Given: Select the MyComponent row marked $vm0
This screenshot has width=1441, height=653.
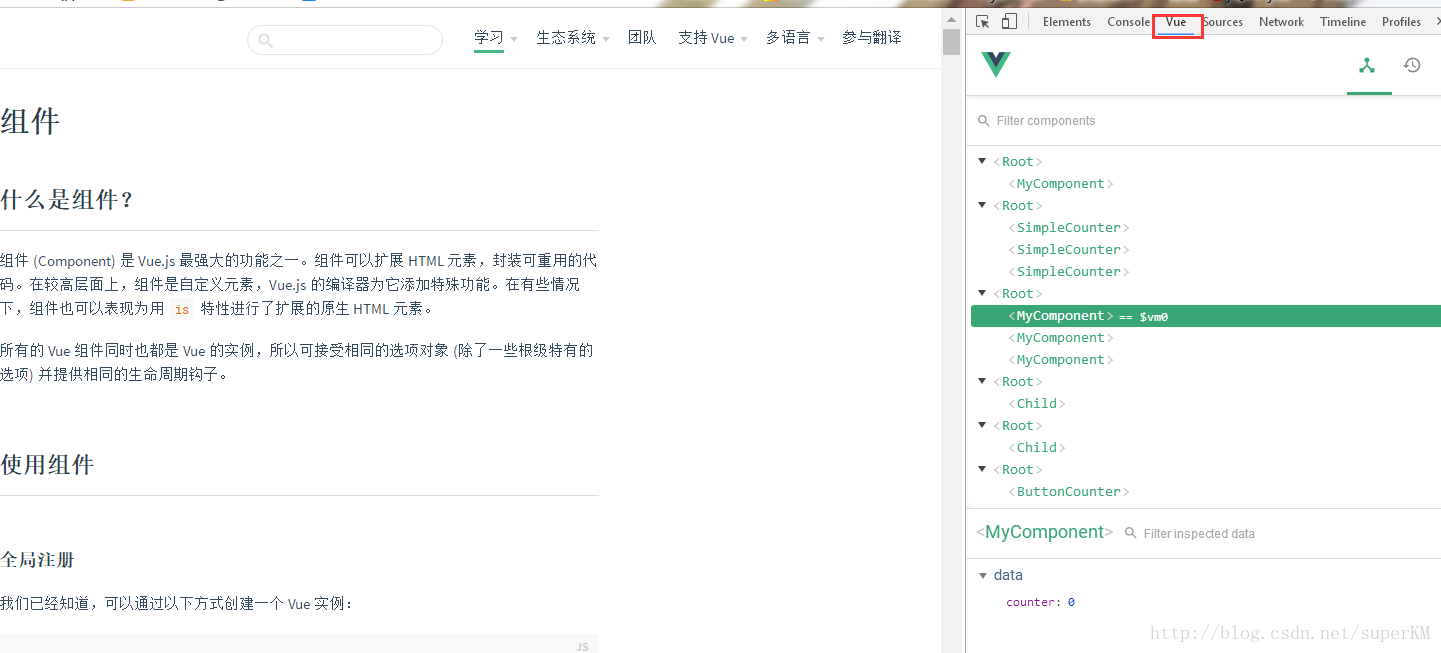Looking at the screenshot, I should point(1206,316).
